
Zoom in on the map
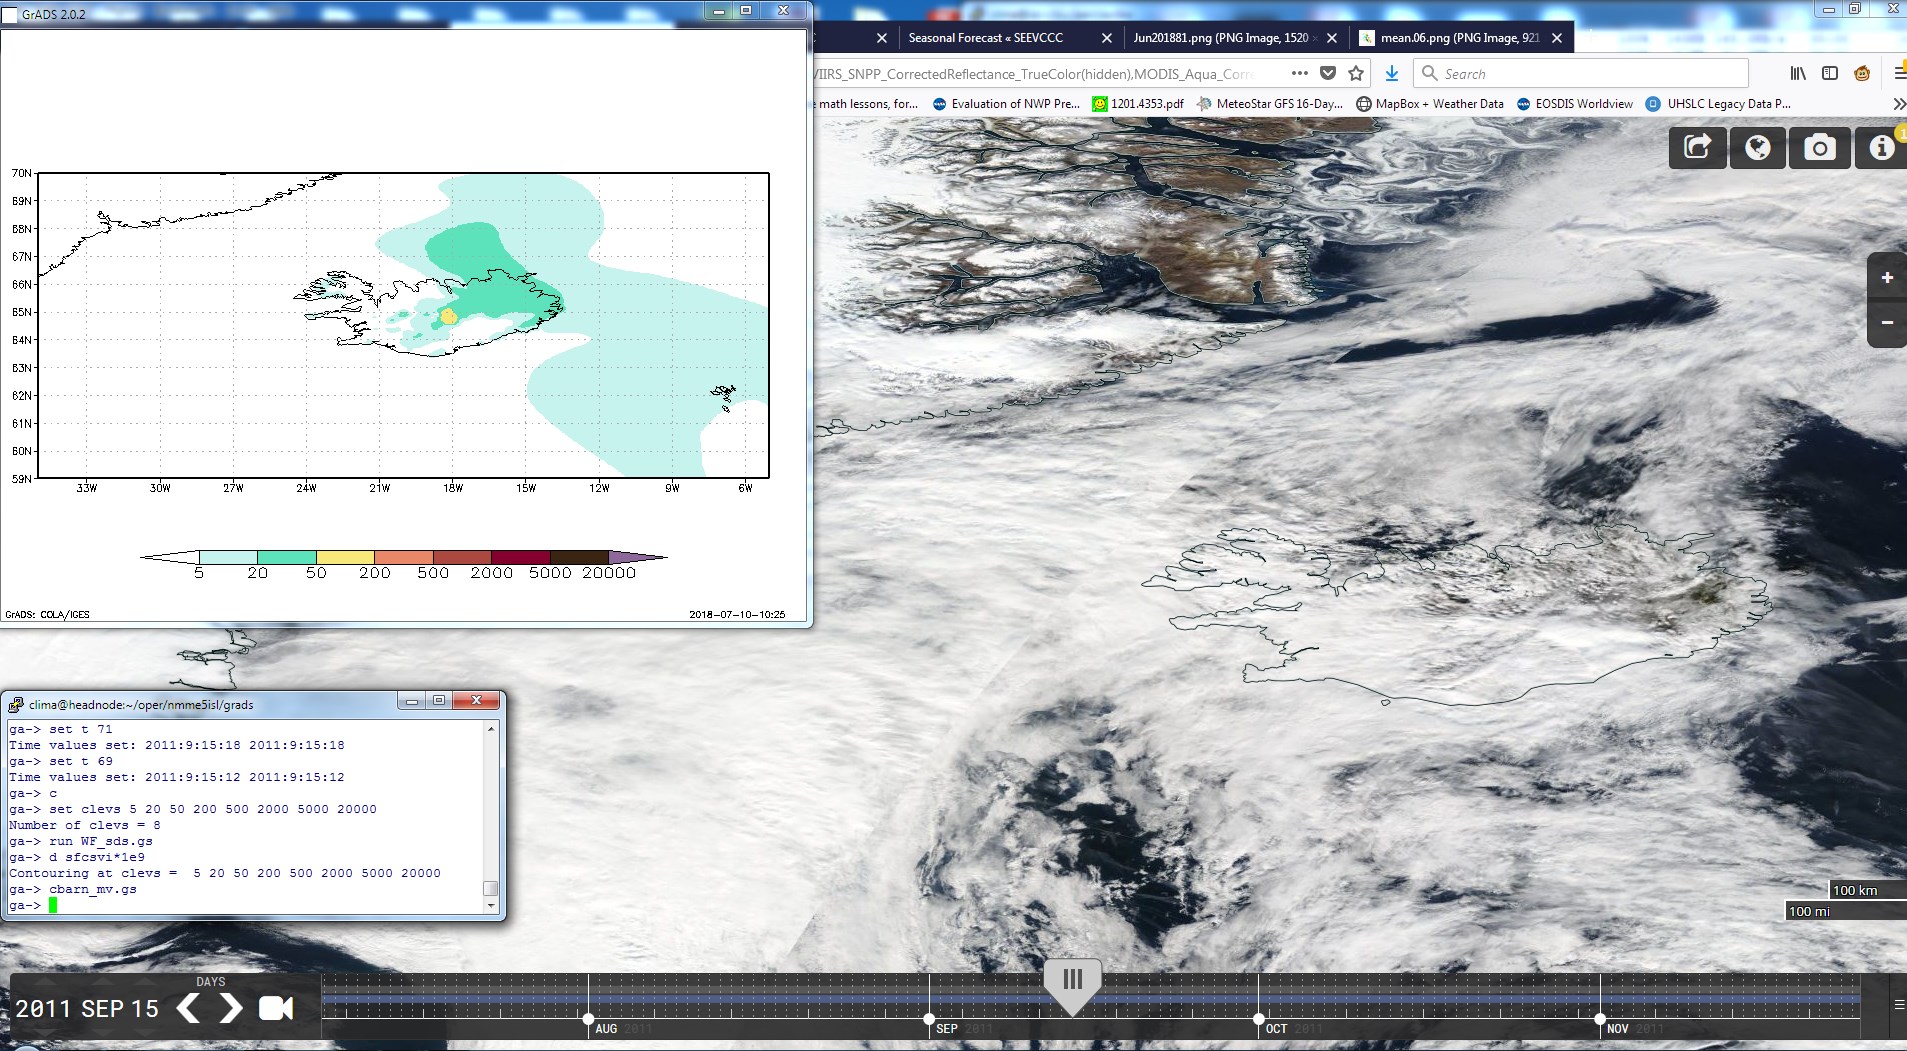1887,278
